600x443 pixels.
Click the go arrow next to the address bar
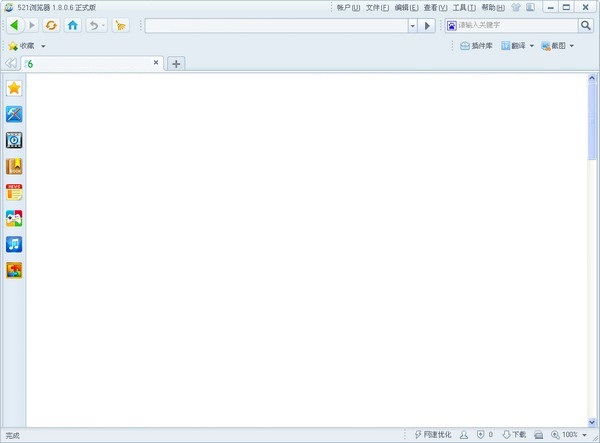427,26
